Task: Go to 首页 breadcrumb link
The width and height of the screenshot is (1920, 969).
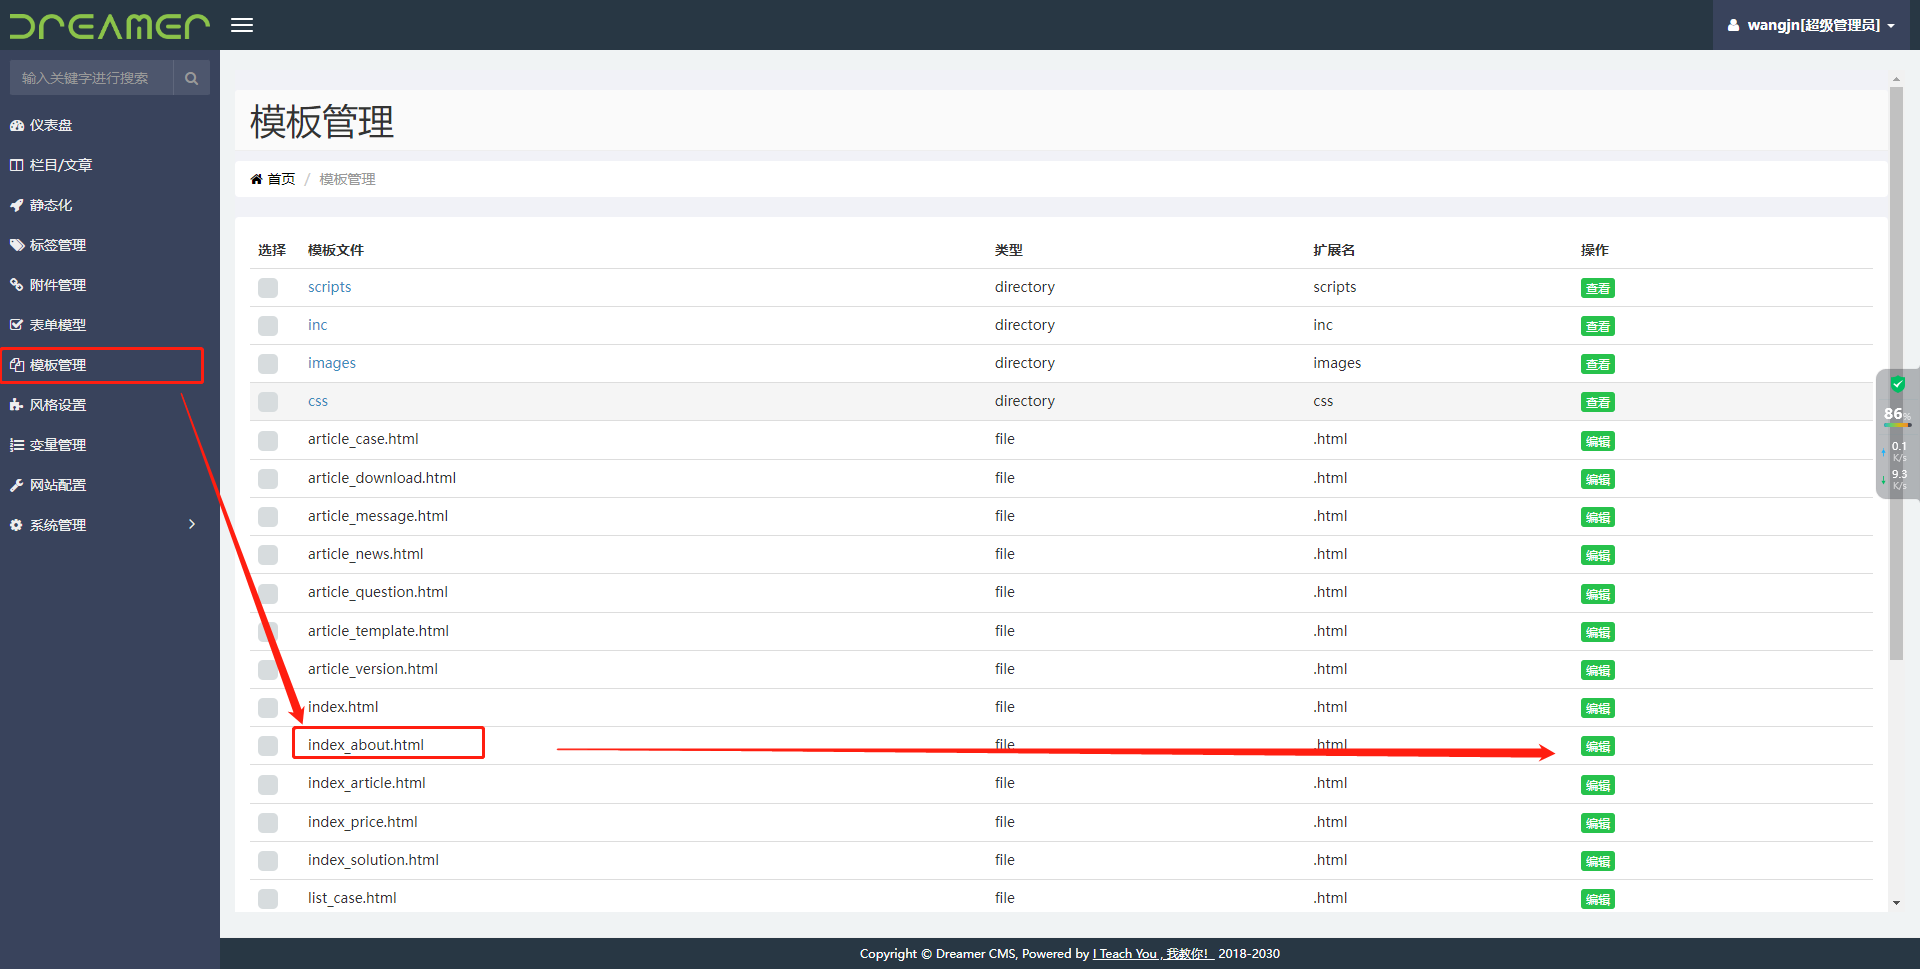Action: coord(281,179)
